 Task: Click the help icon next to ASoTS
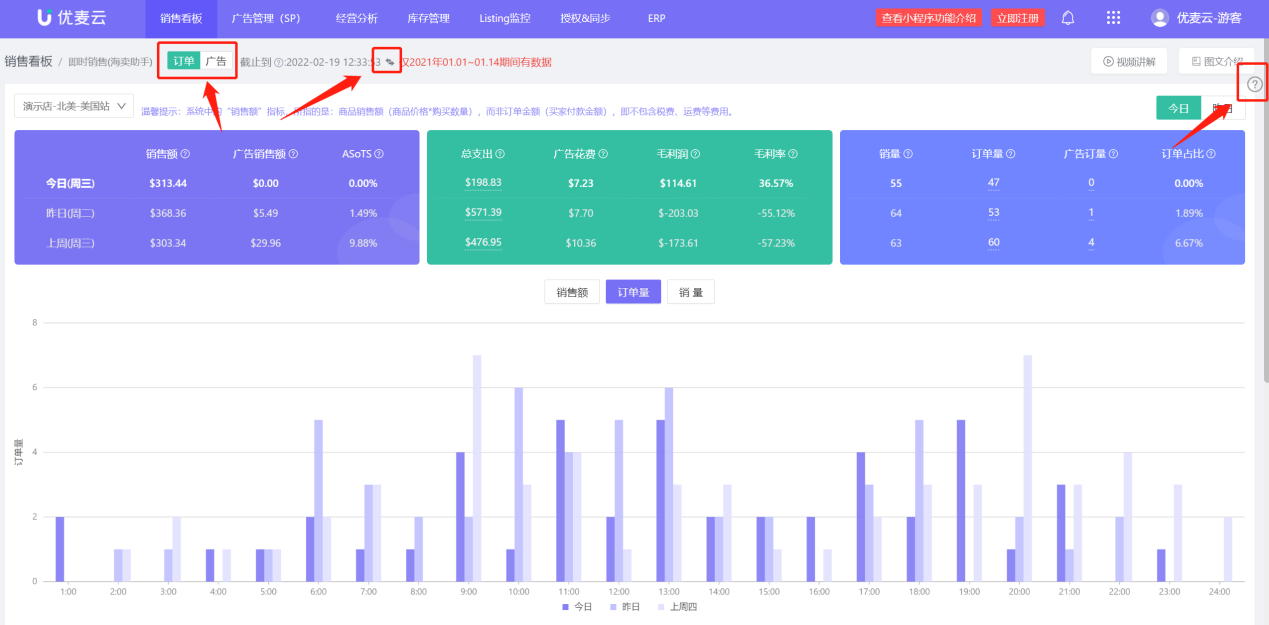[379, 154]
